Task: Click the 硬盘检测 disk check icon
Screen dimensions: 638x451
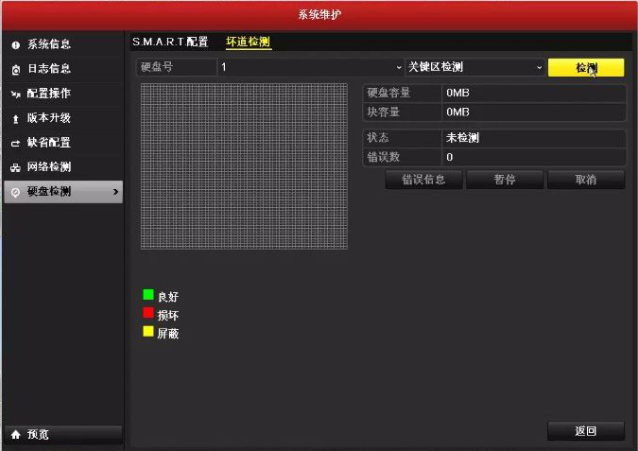Action: pyautogui.click(x=15, y=192)
